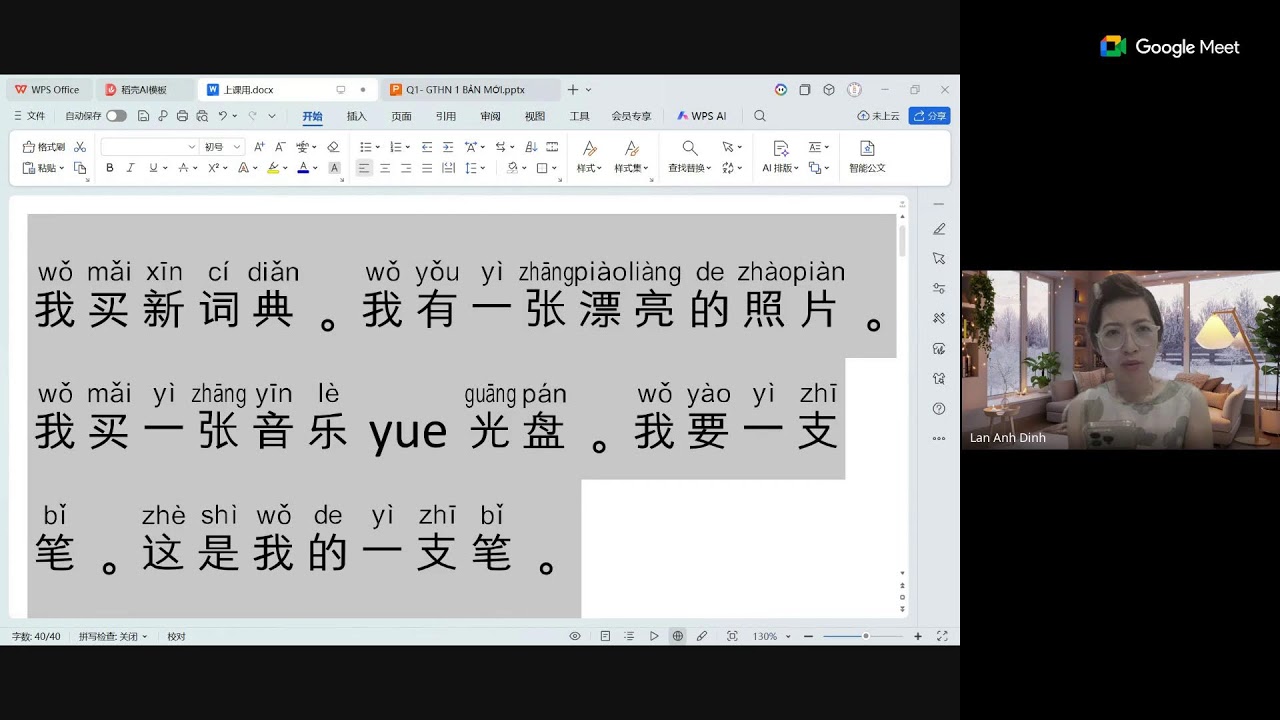Click the search icon next to WPS AI
Viewport: 1280px width, 720px height.
pyautogui.click(x=760, y=116)
